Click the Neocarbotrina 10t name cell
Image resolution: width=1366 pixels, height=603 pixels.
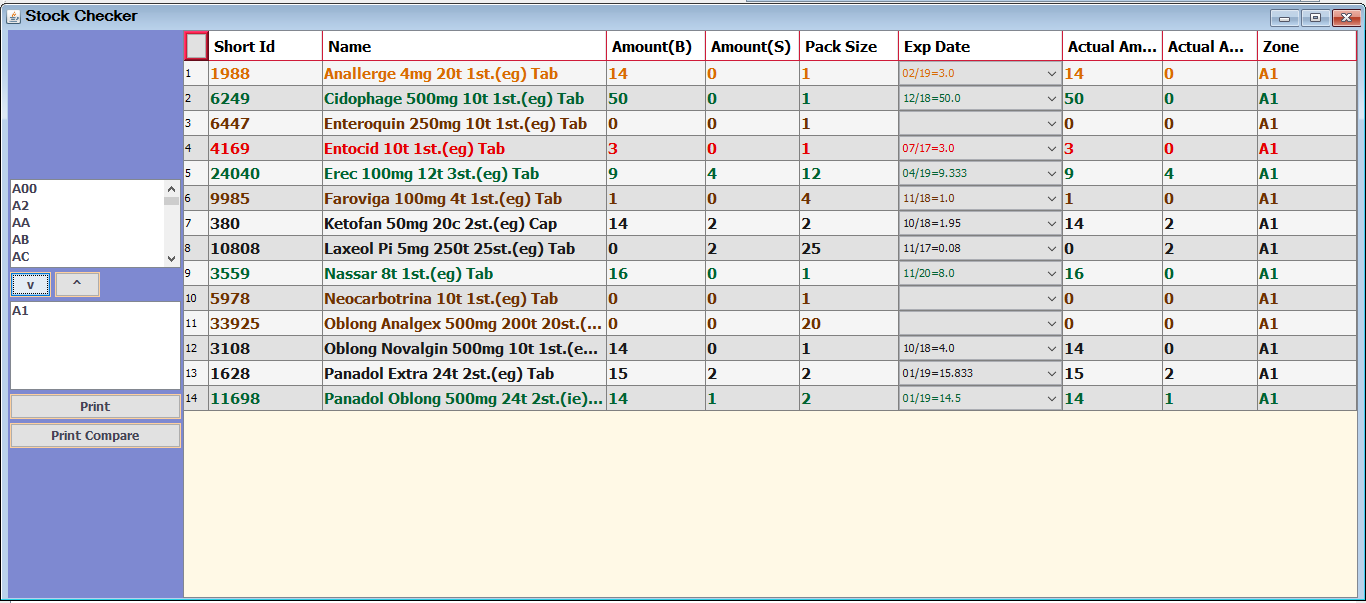(x=464, y=299)
